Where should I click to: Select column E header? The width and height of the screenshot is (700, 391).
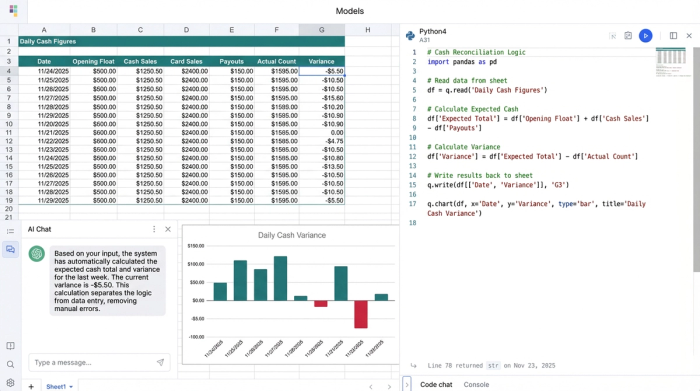click(x=232, y=30)
